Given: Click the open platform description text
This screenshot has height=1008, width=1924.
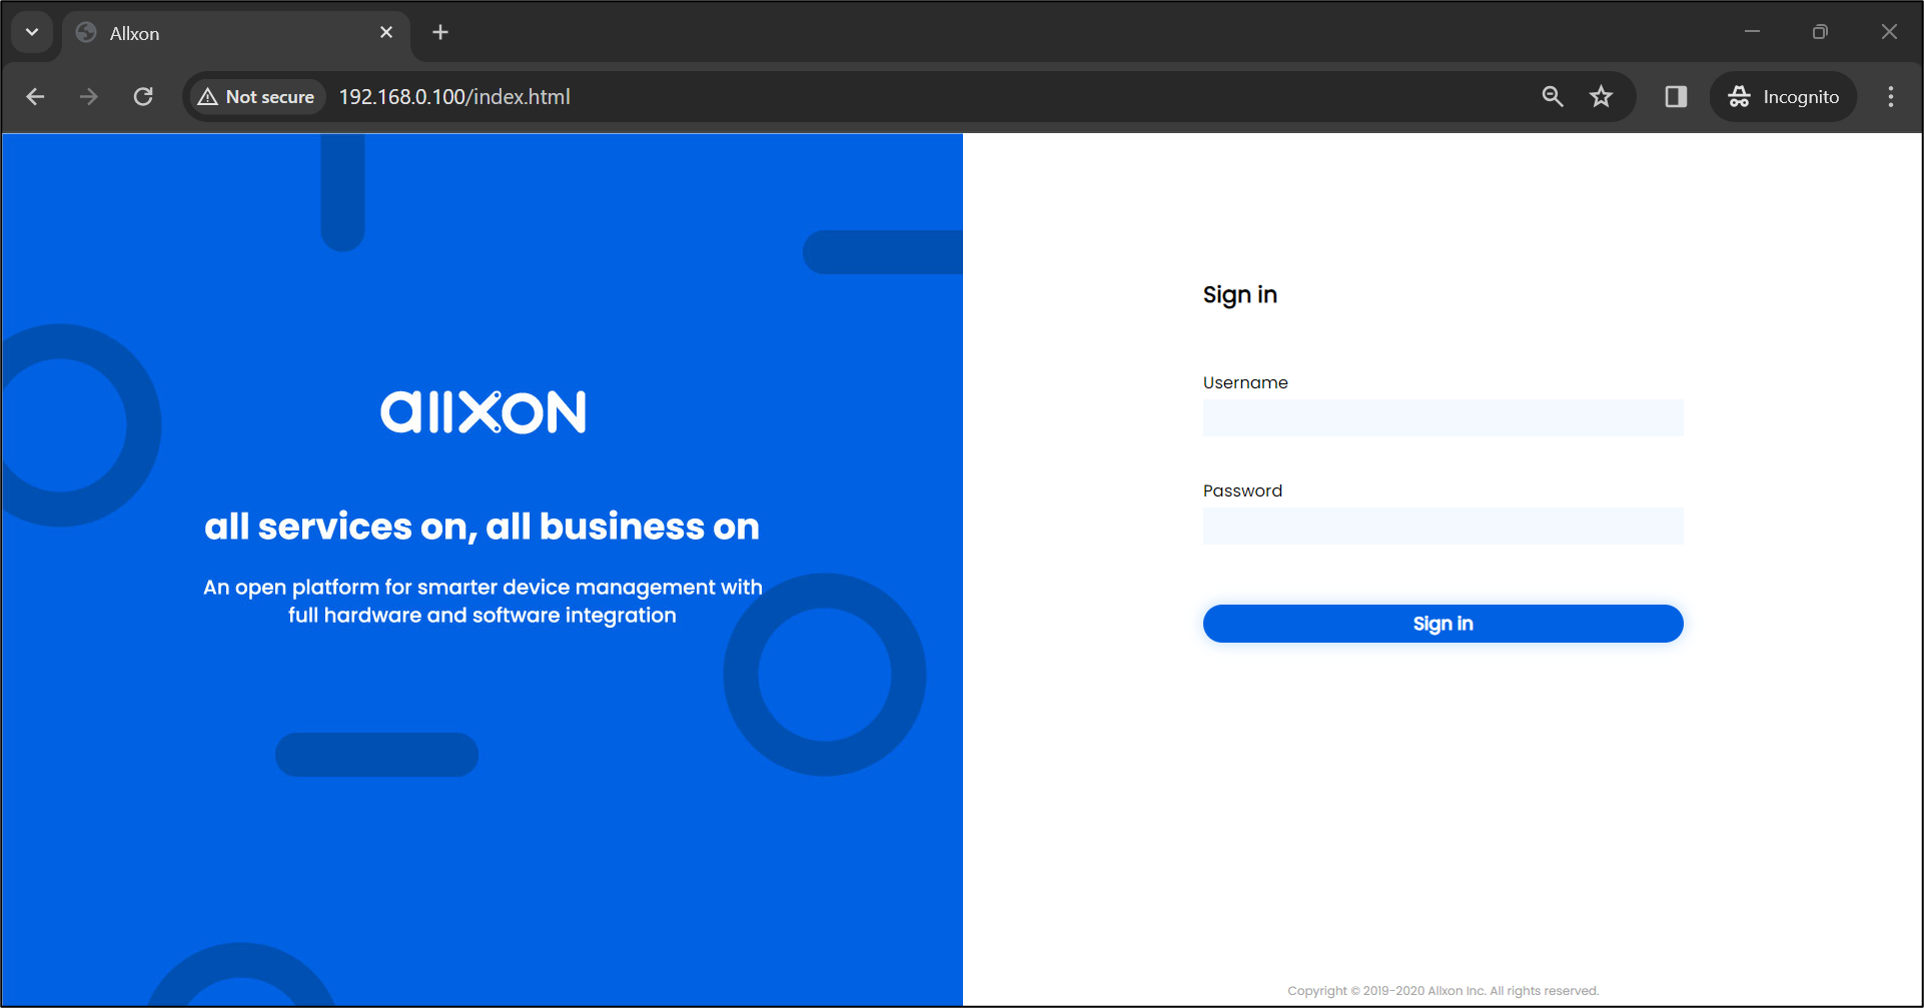Looking at the screenshot, I should [482, 601].
